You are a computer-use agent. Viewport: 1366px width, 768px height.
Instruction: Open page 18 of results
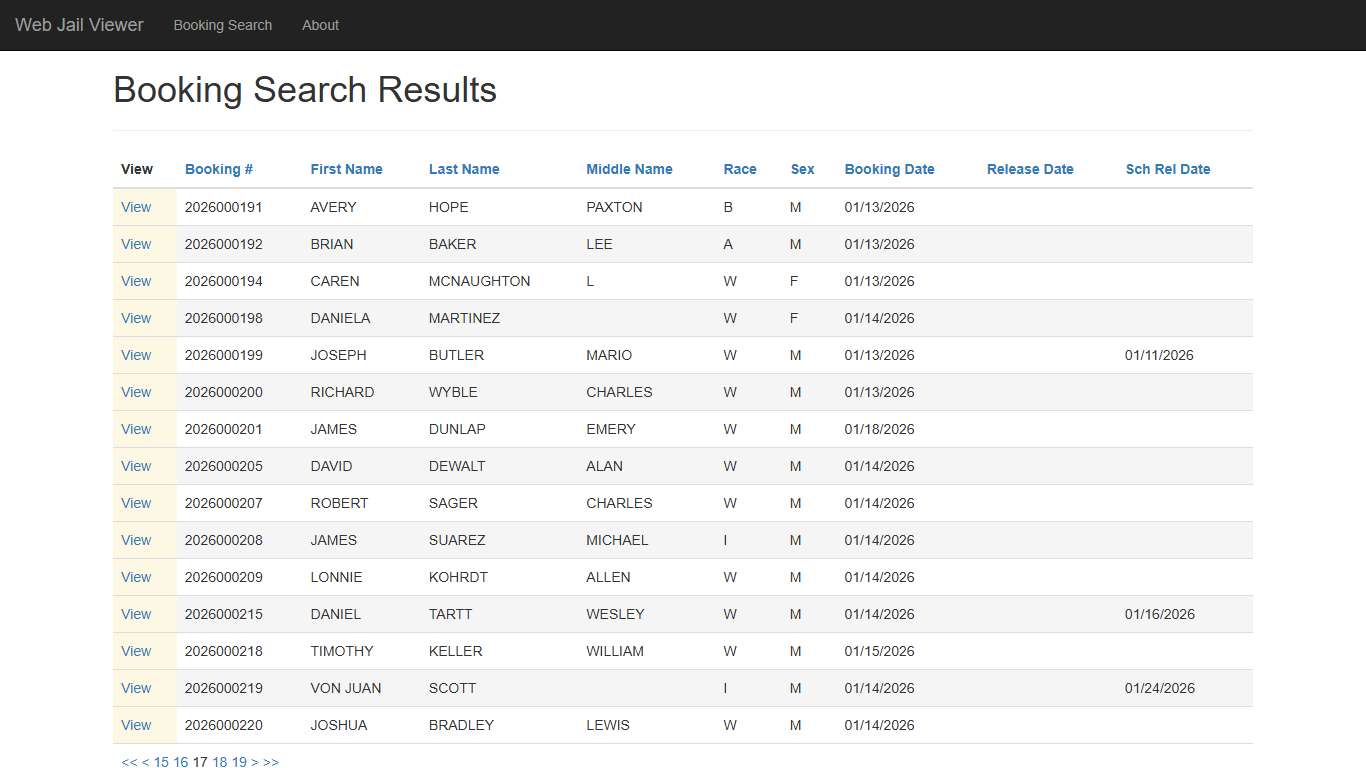pyautogui.click(x=219, y=762)
